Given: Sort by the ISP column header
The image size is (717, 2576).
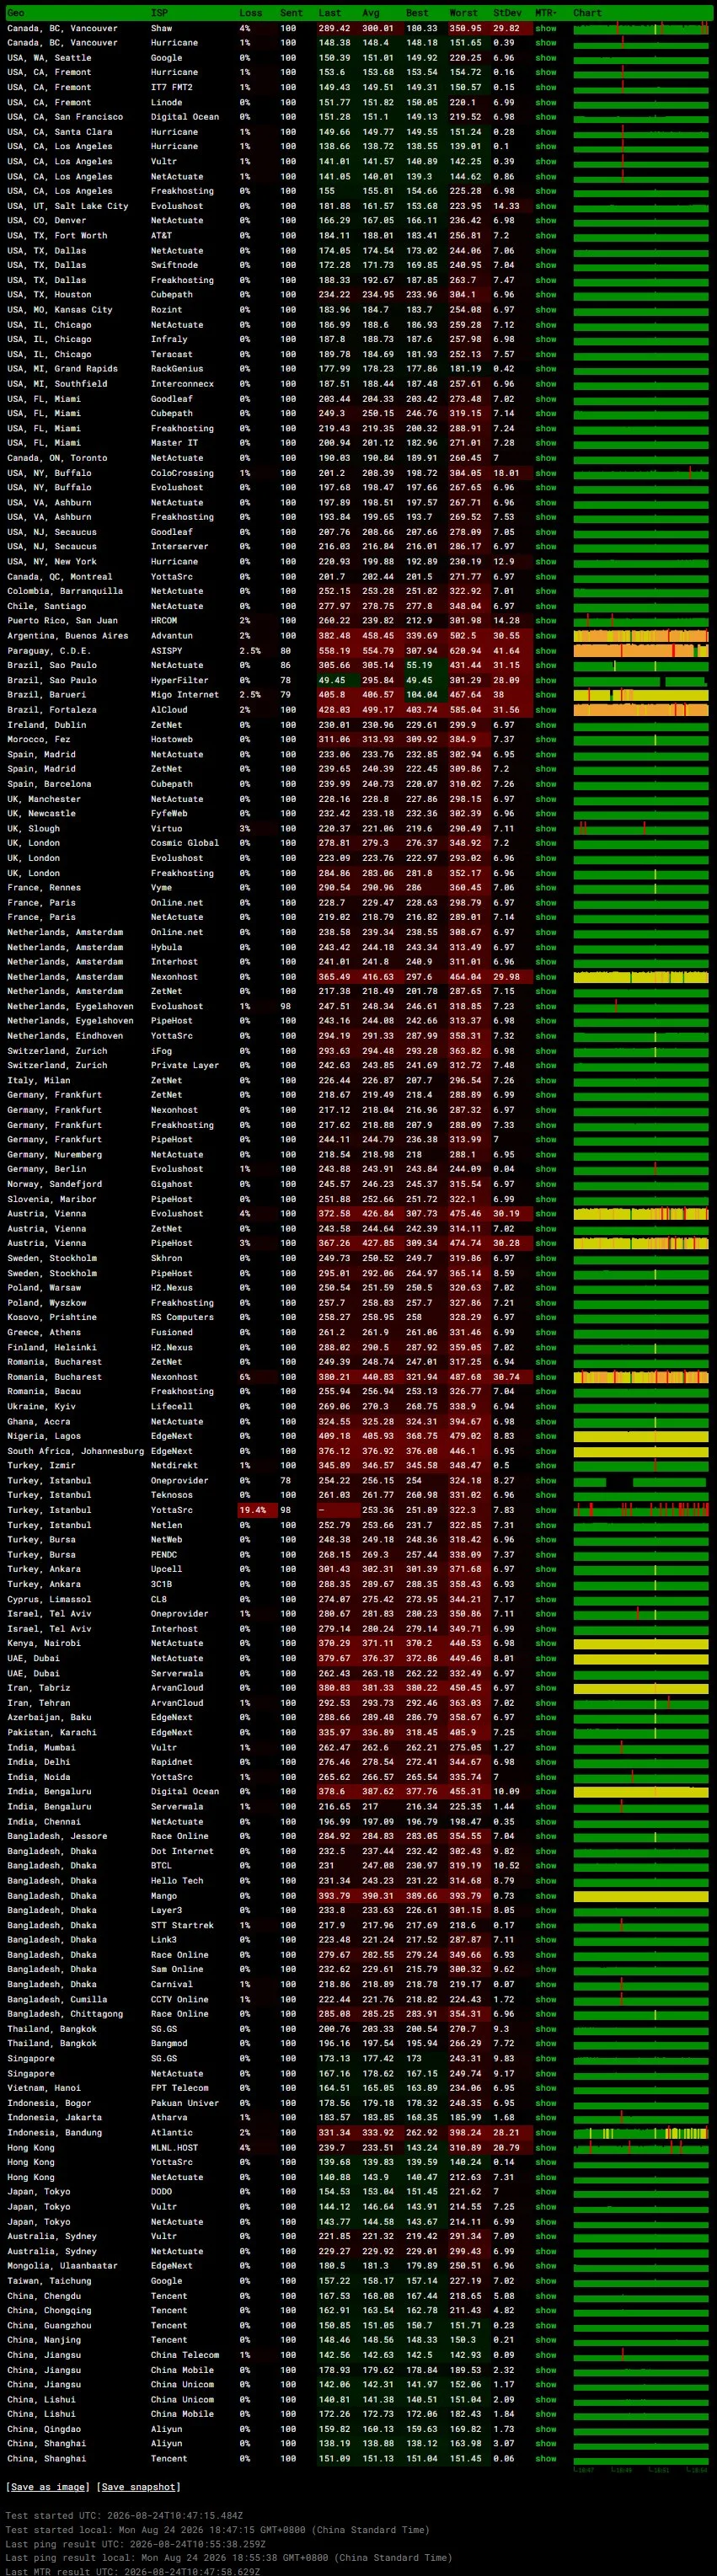Looking at the screenshot, I should pos(159,13).
